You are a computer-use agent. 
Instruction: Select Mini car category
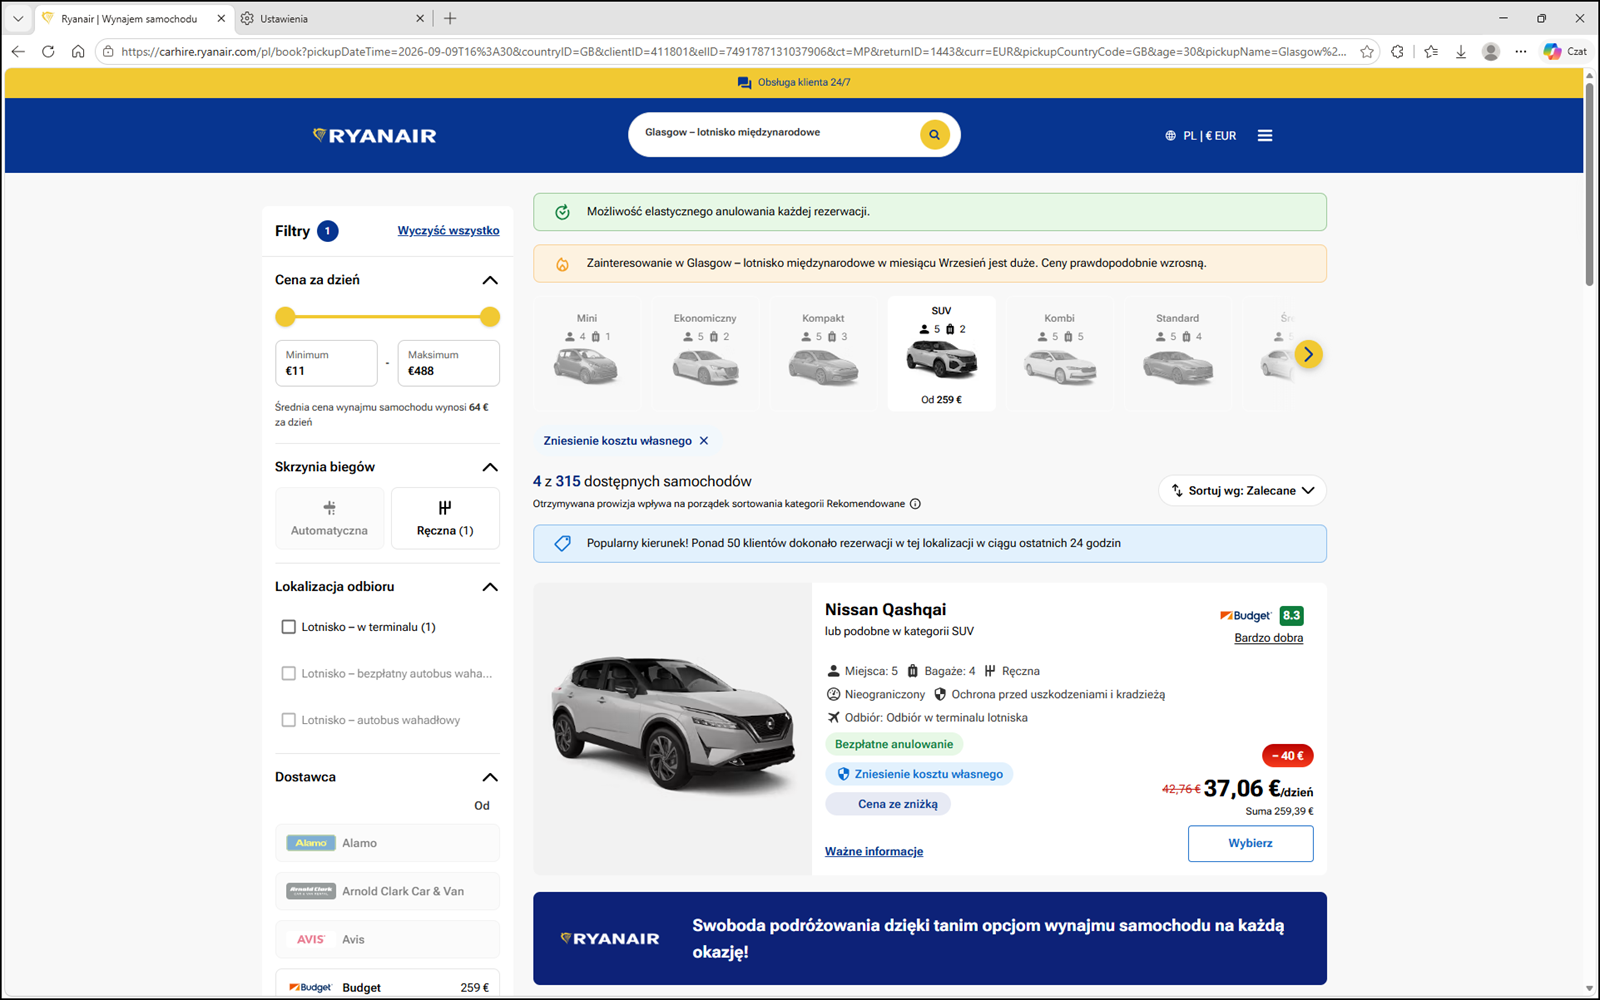click(587, 354)
